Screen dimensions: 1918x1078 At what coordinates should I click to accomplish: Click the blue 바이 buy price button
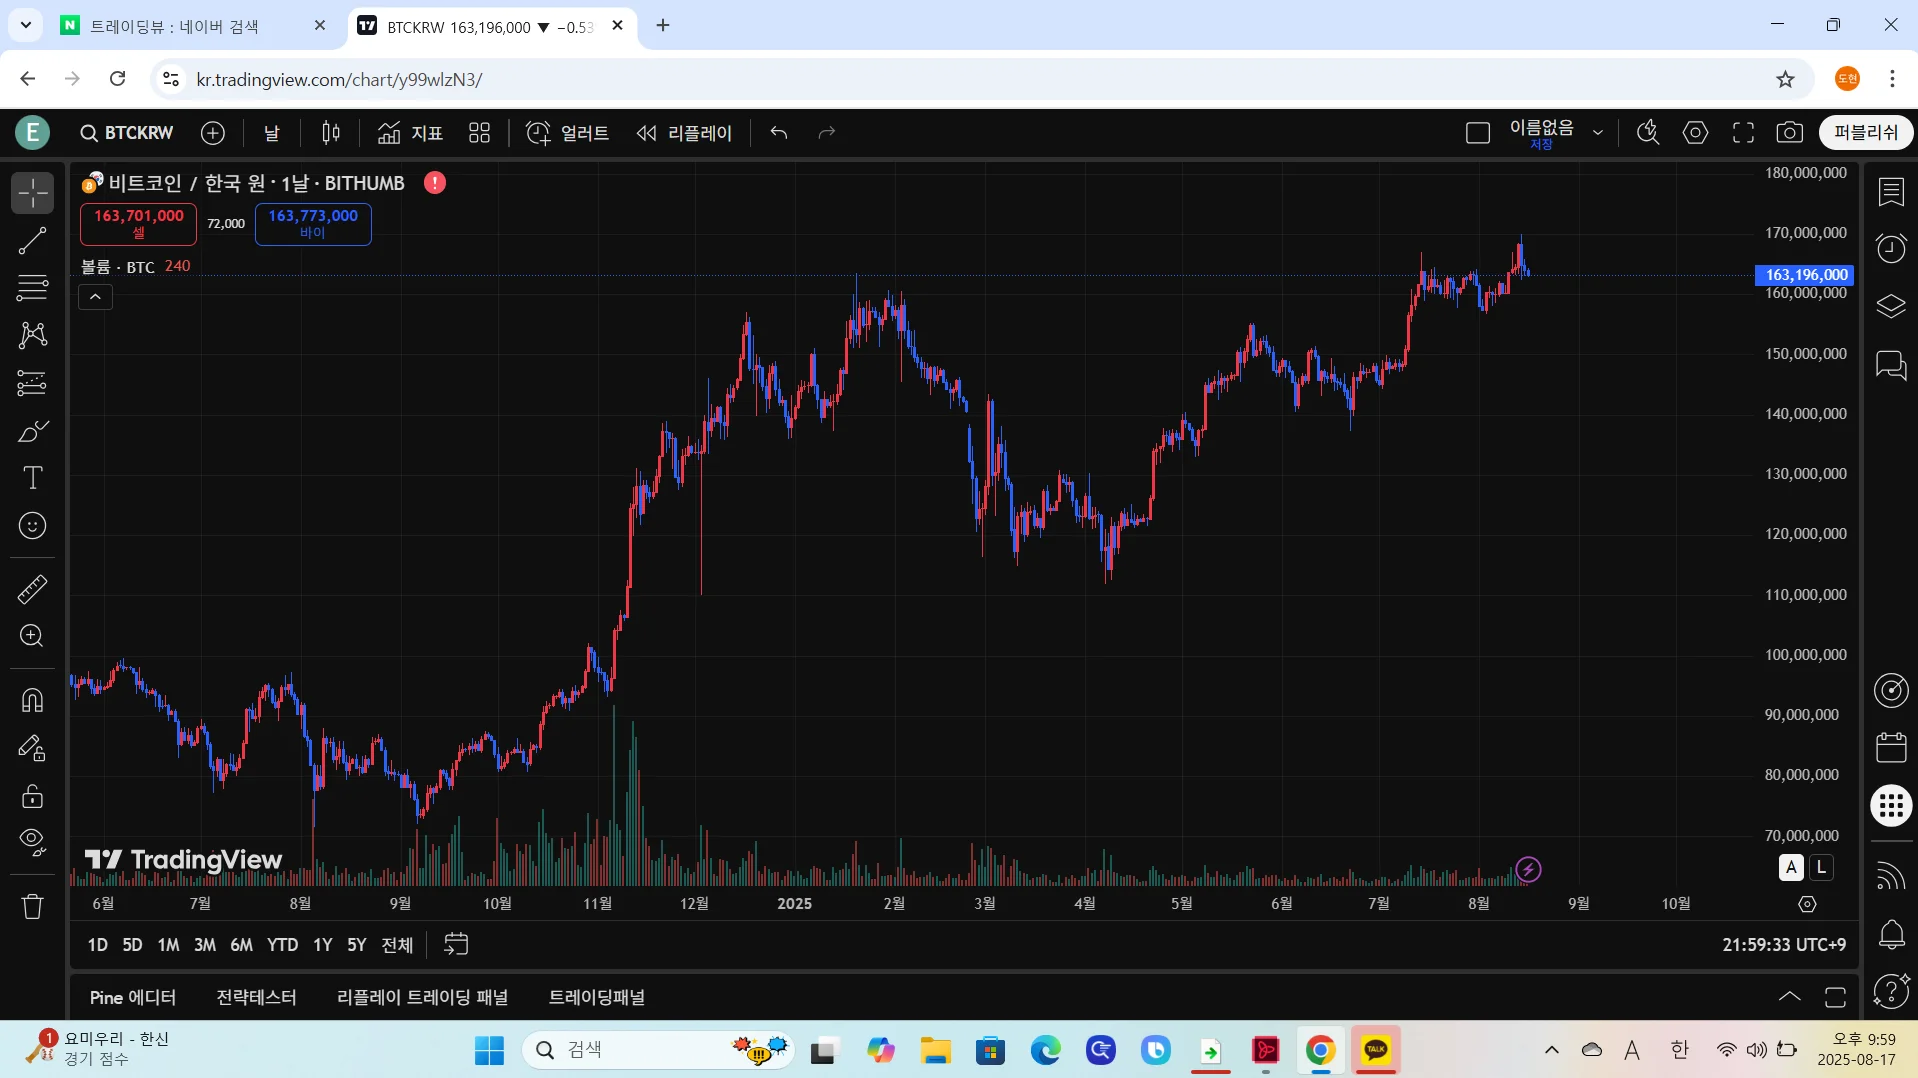pyautogui.click(x=313, y=224)
